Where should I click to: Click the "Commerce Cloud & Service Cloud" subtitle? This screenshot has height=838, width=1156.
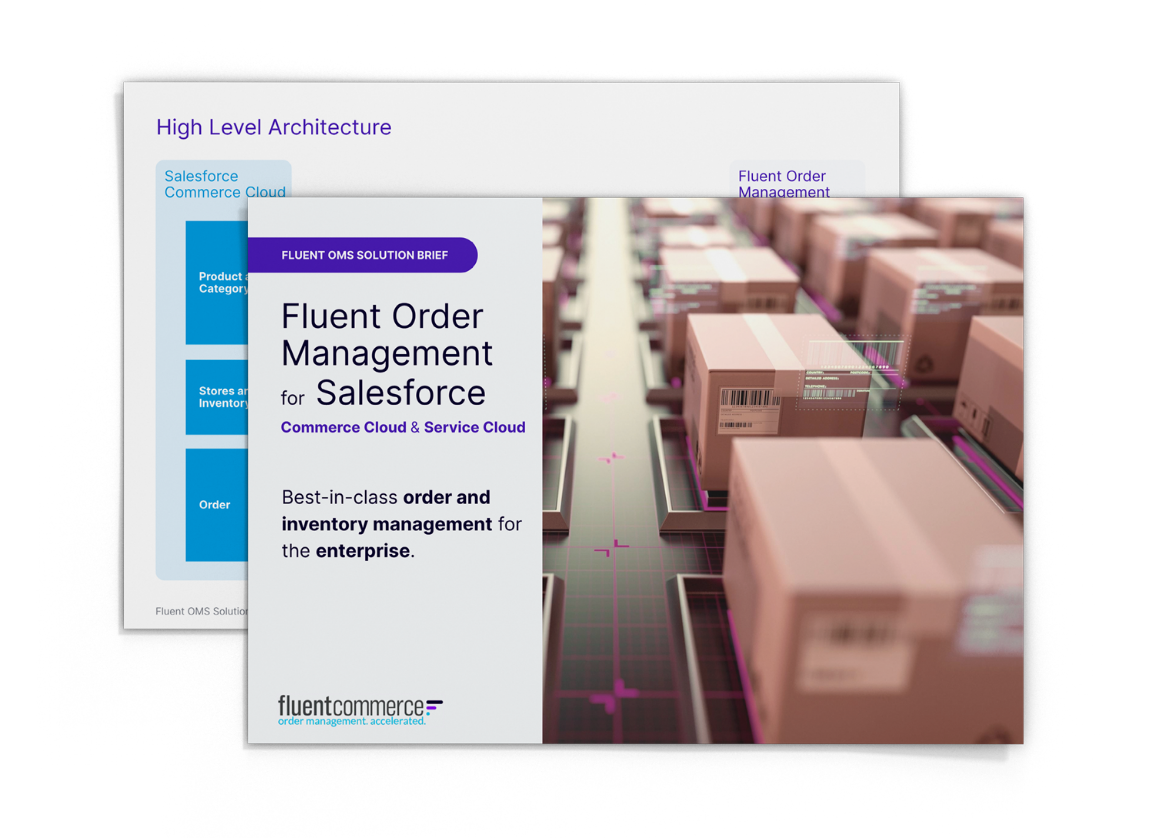403,427
